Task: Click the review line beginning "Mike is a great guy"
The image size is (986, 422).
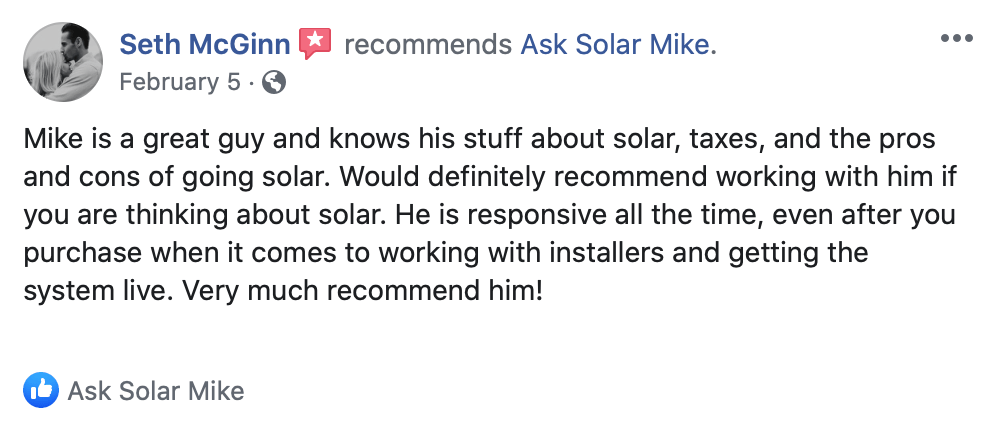Action: (479, 140)
